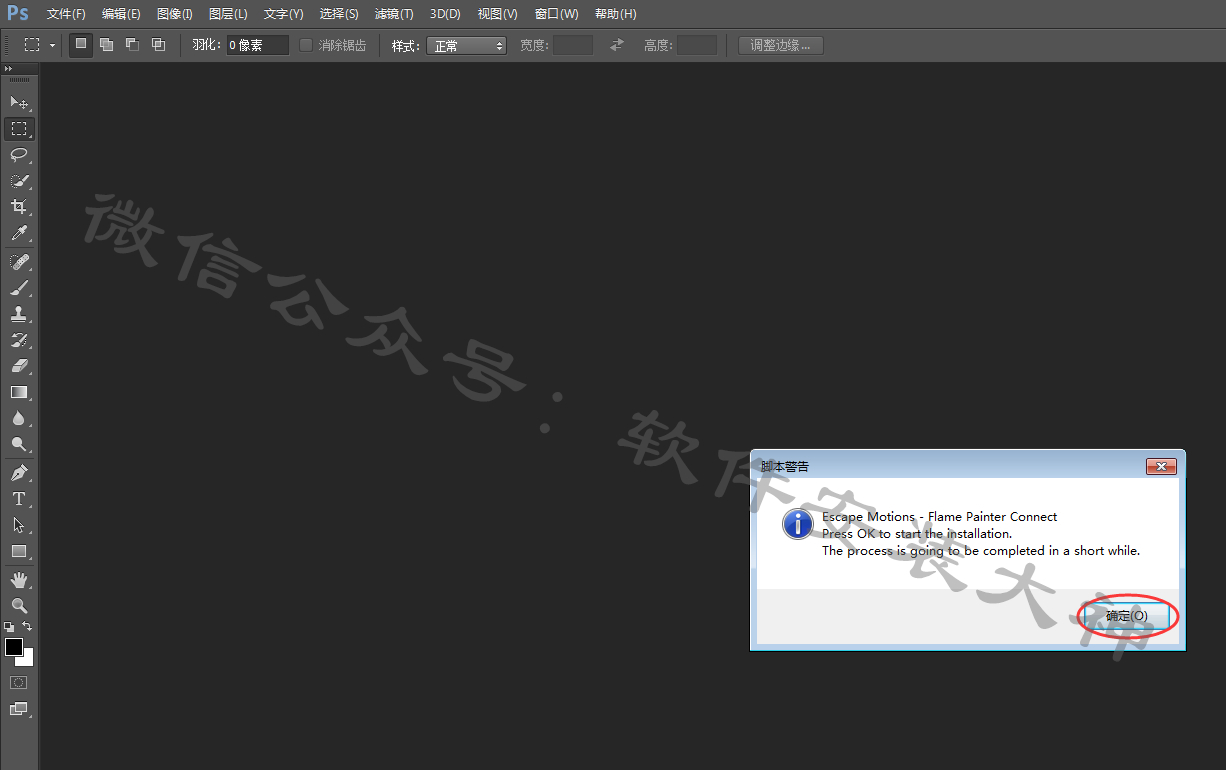This screenshot has width=1226, height=770.
Task: Swap foreground and background colors
Action: [28, 627]
